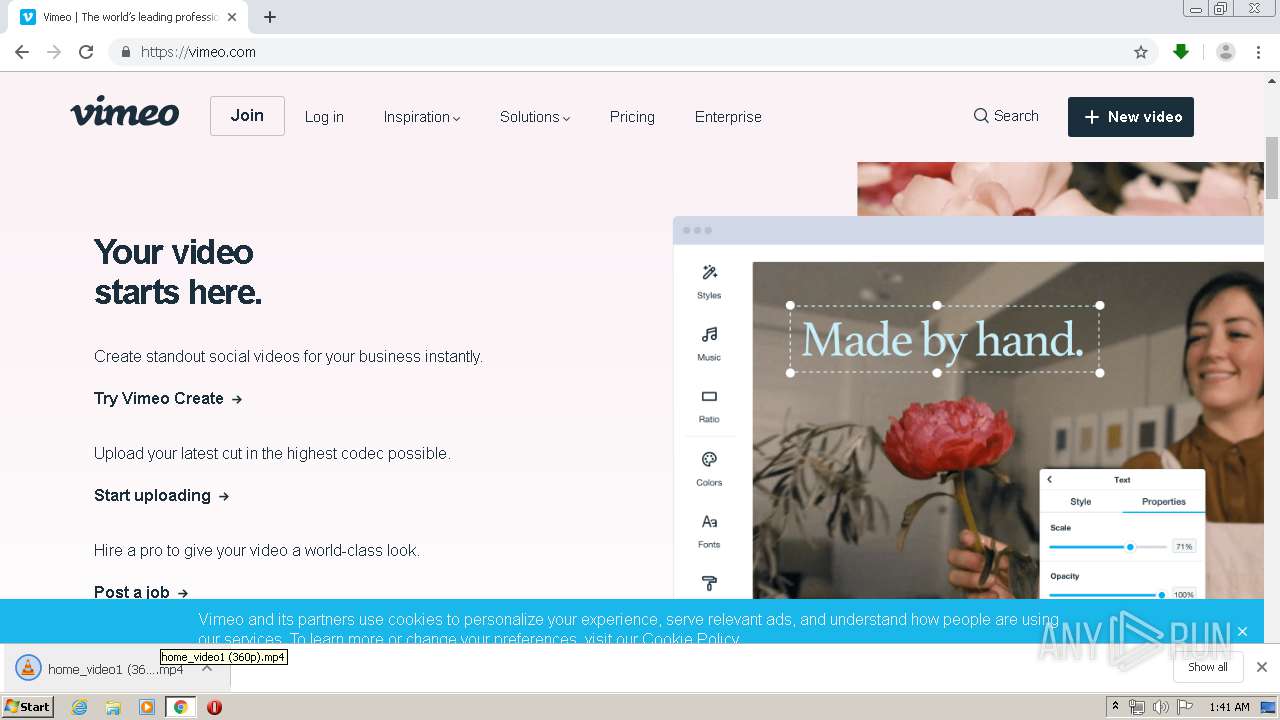
Task: Open the Chrome profile avatar
Action: point(1225,52)
